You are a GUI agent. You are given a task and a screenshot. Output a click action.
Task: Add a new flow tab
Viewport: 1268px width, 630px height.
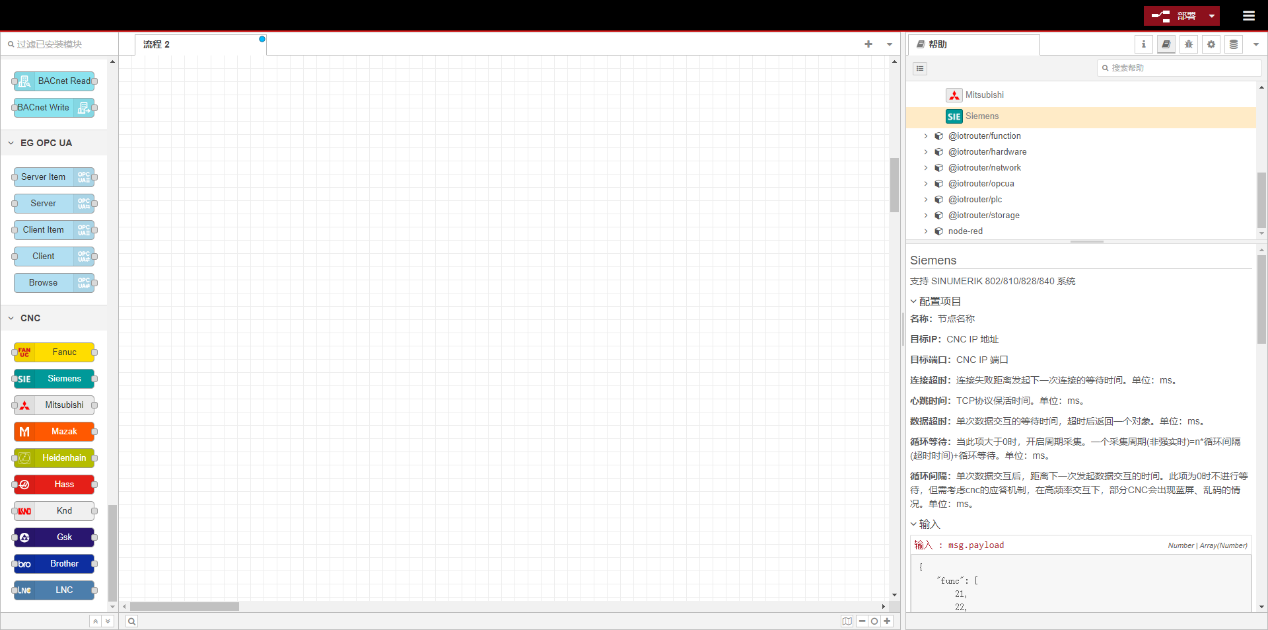coord(868,44)
